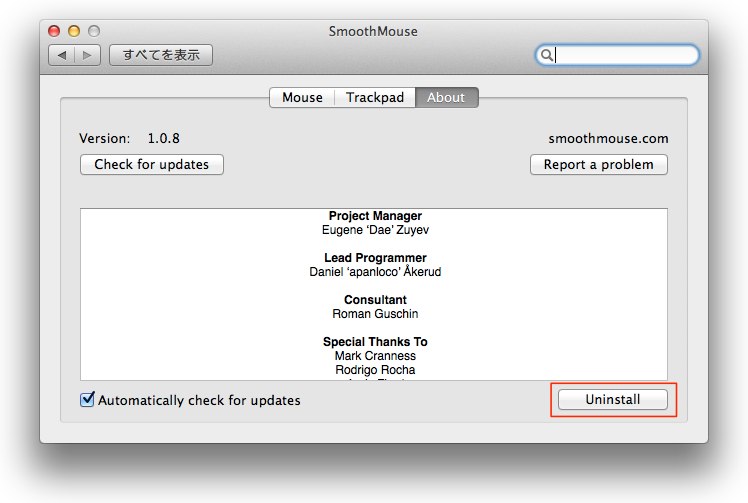Switch to the Trackpad tab
748x503 pixels.
[x=375, y=97]
